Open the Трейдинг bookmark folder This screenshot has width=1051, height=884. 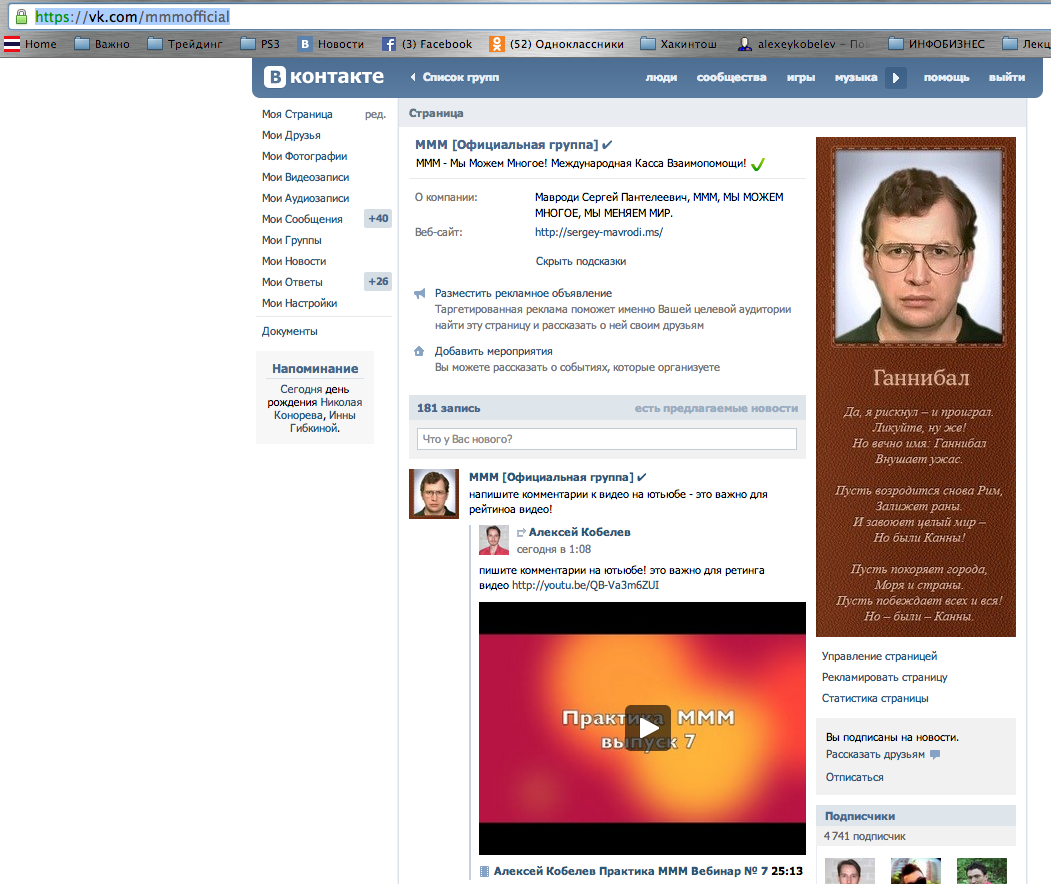184,44
